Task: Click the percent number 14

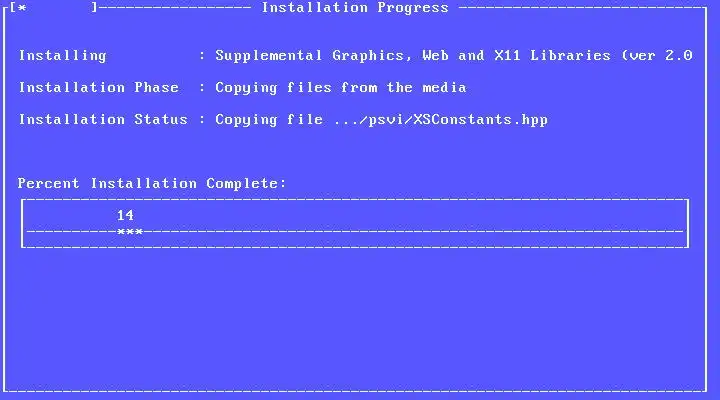Action: 125,215
